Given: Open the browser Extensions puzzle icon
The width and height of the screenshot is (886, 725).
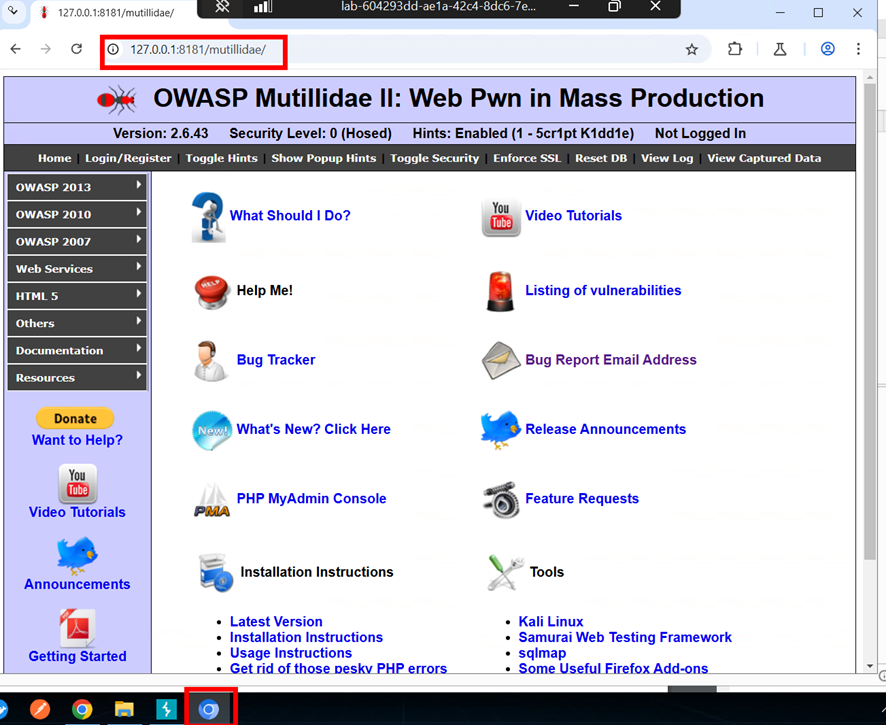Looking at the screenshot, I should (x=735, y=49).
